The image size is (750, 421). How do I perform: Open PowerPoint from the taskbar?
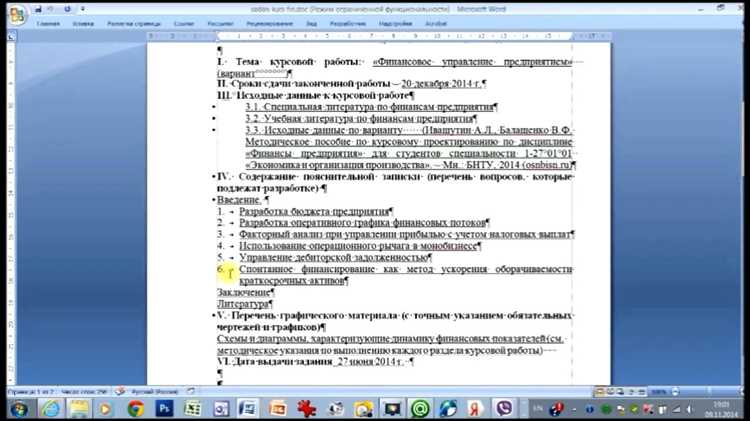pos(277,409)
